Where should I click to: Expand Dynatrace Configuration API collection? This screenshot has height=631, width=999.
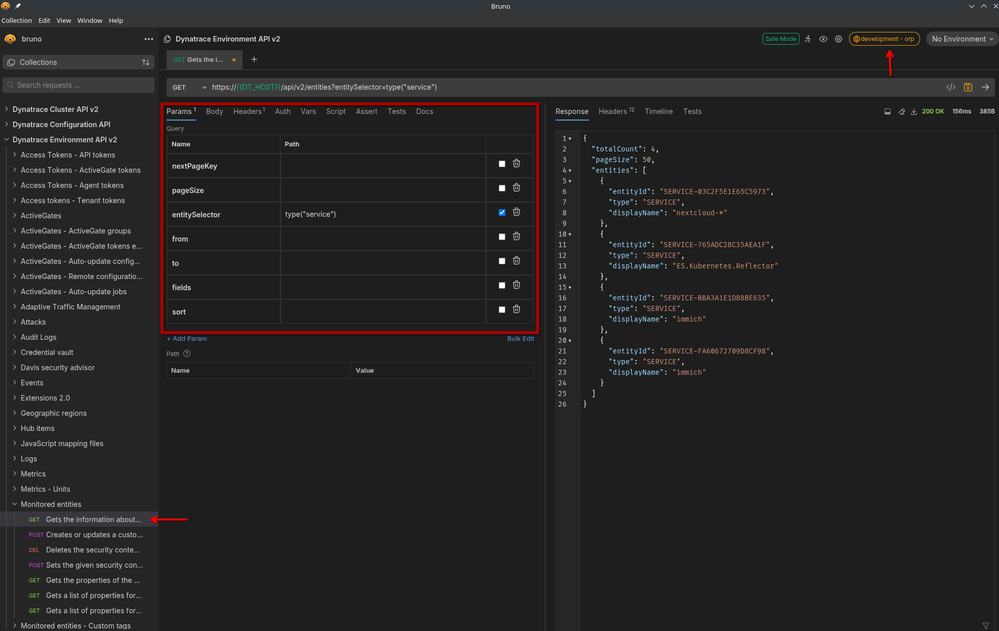[61, 124]
